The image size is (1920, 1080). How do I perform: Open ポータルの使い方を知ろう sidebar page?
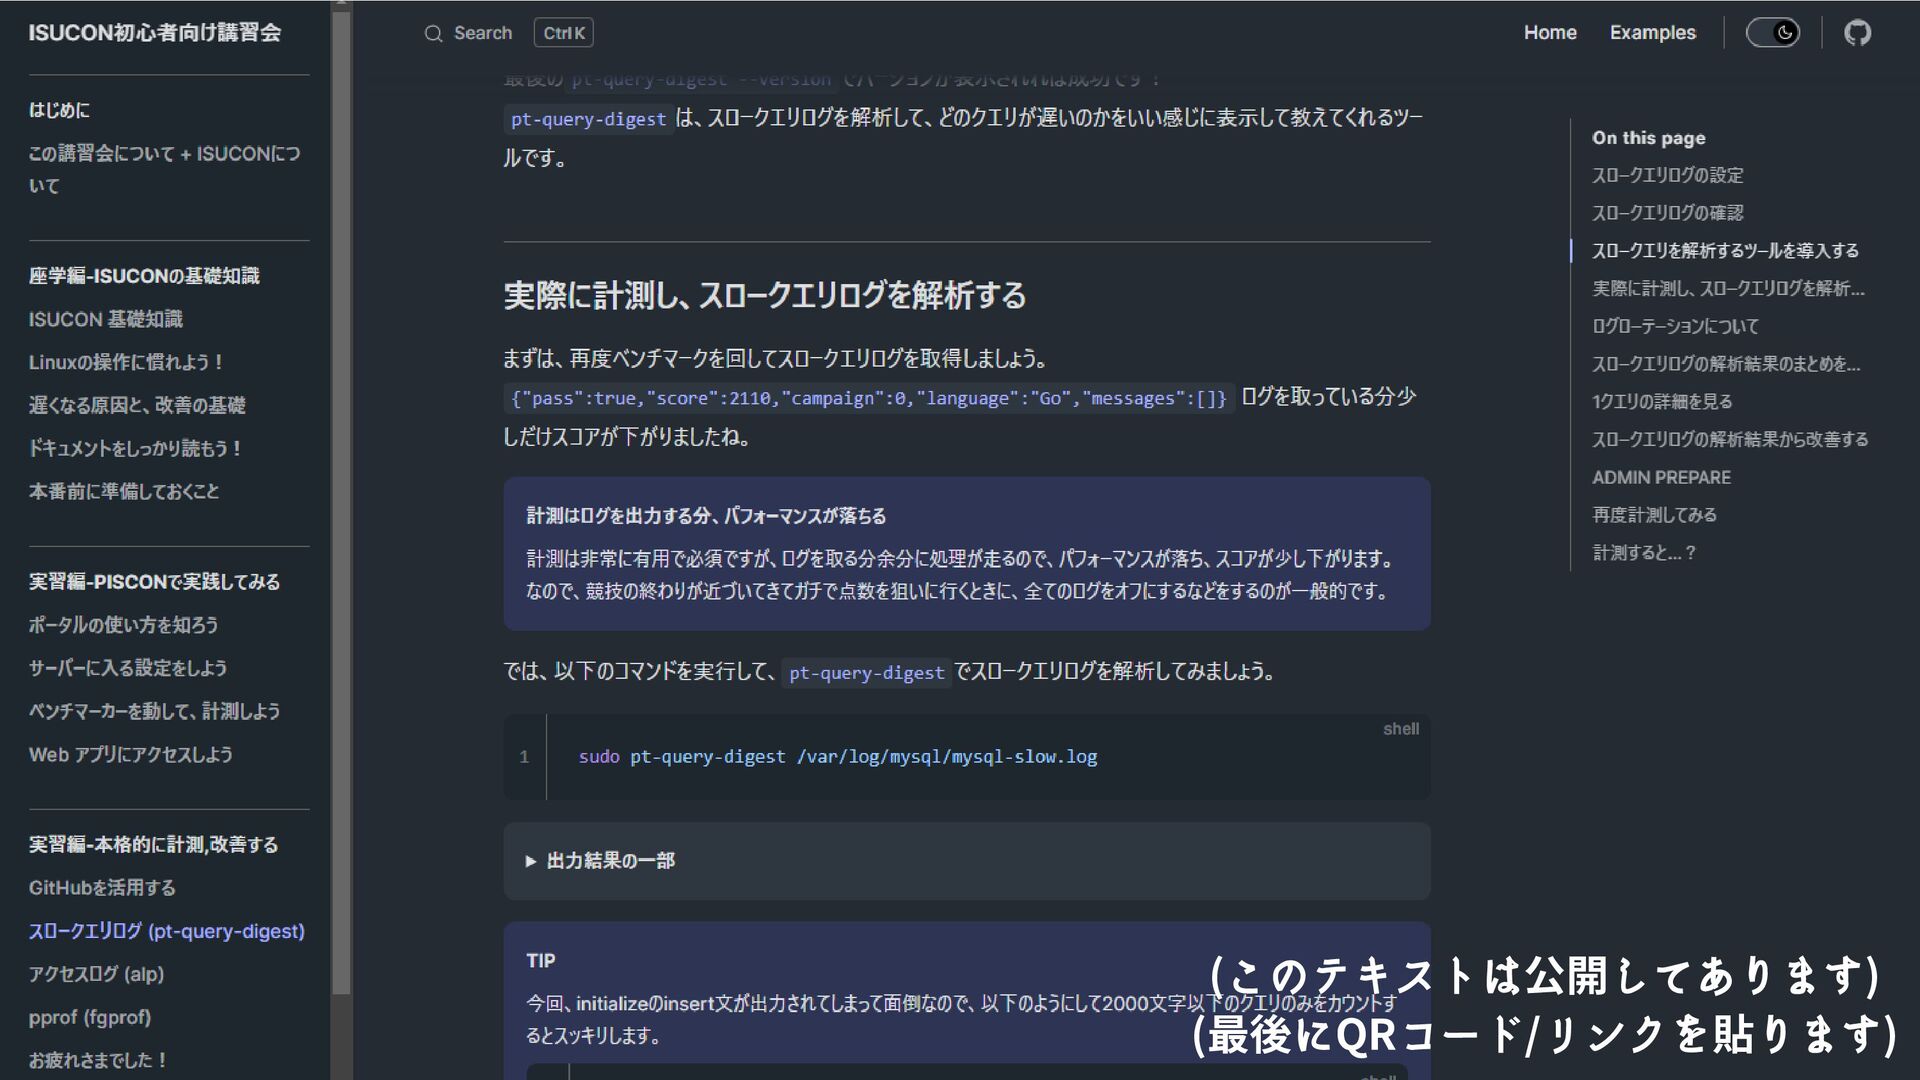tap(123, 625)
